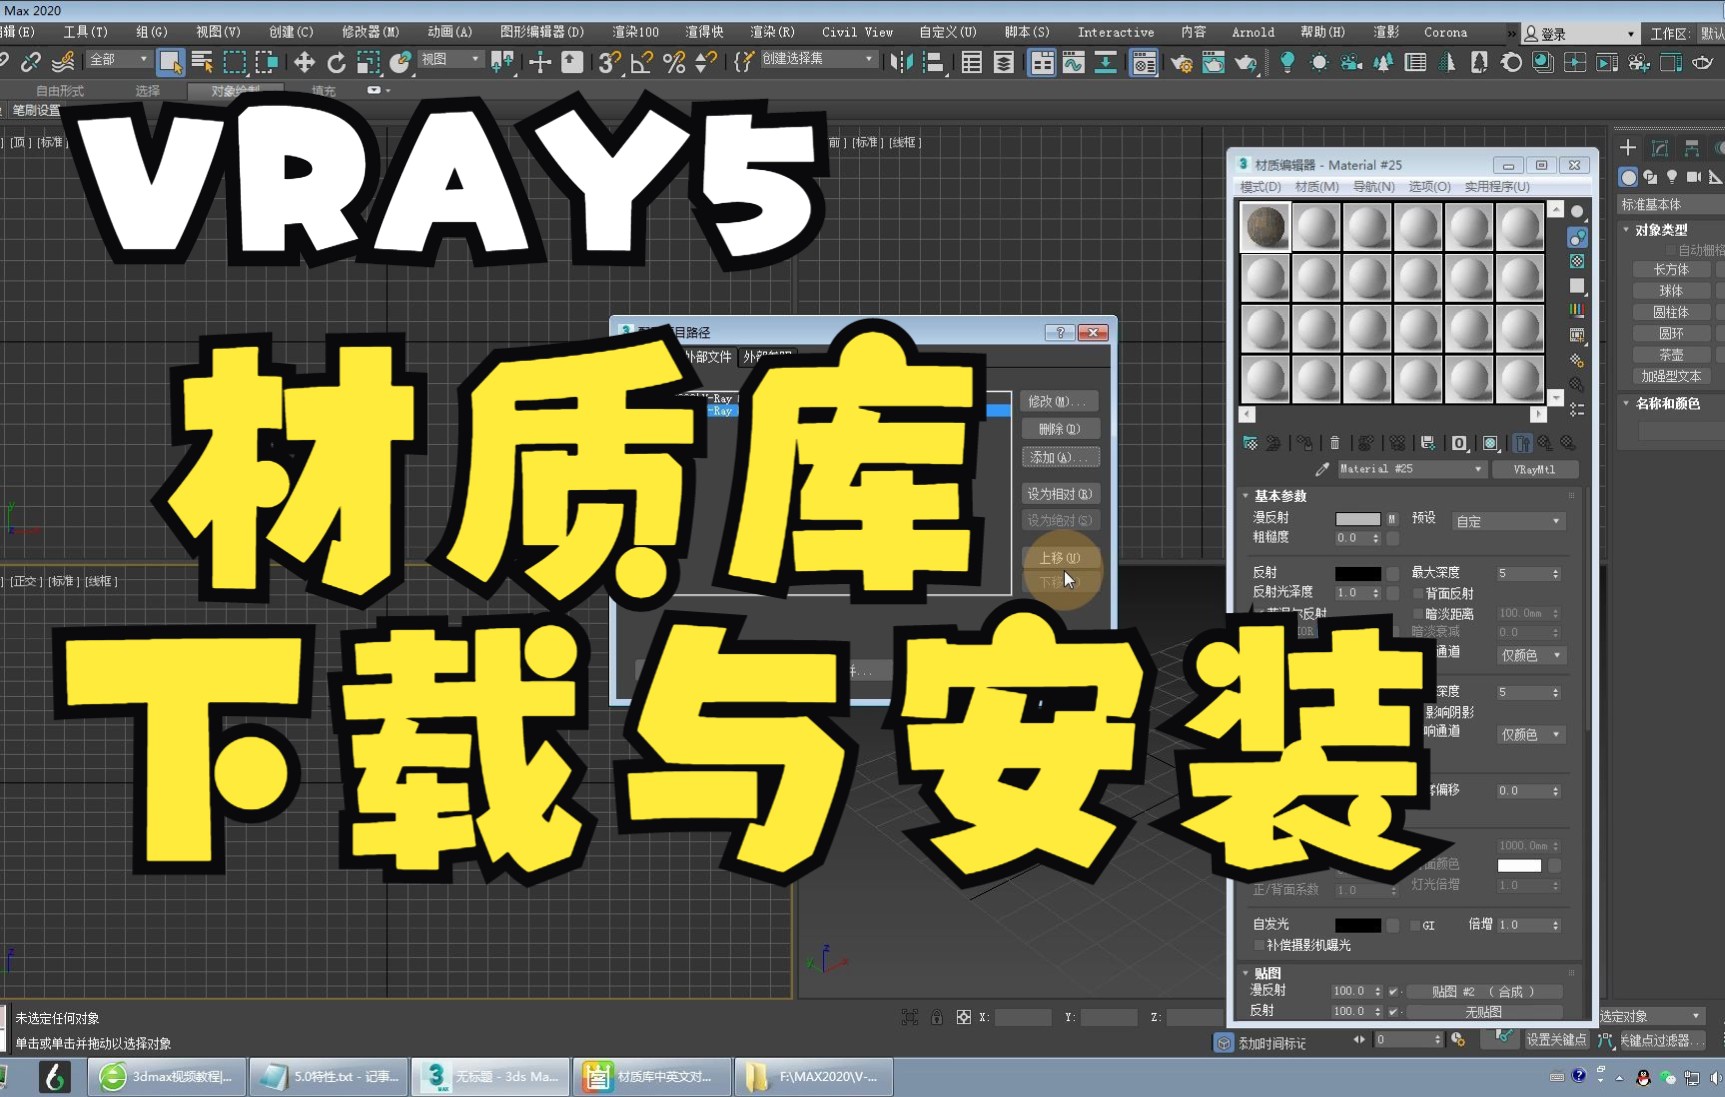Open the 修改器(M) menu

click(370, 32)
